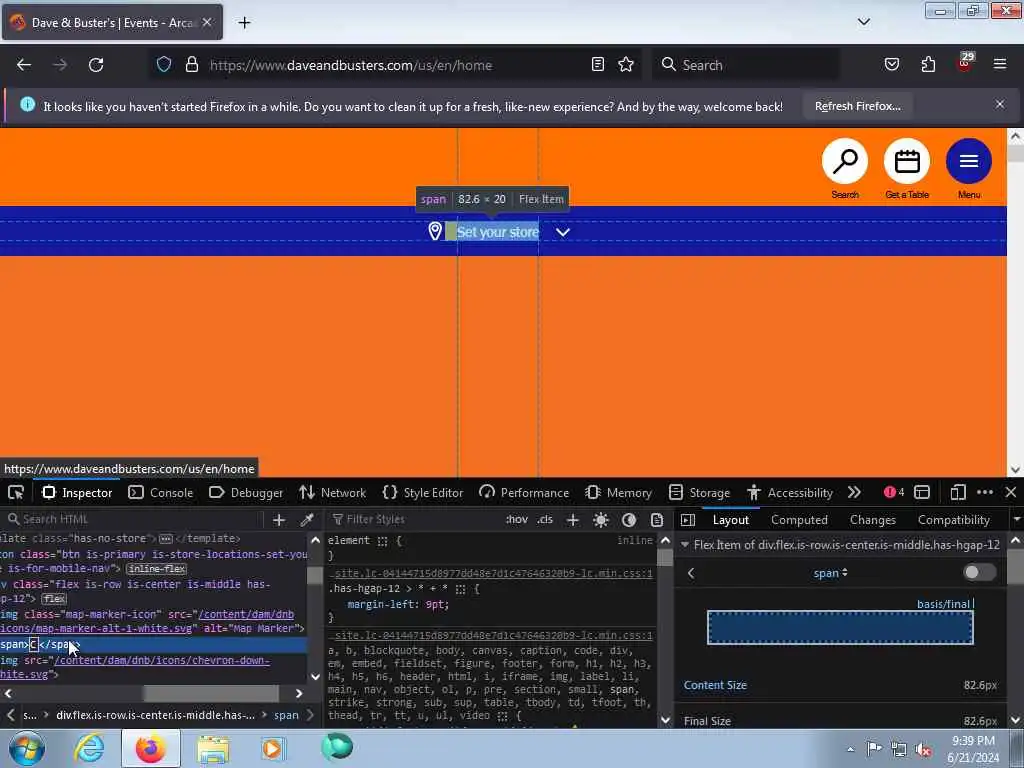Open the Changes sidebar tab
The height and width of the screenshot is (768, 1024).
(872, 520)
